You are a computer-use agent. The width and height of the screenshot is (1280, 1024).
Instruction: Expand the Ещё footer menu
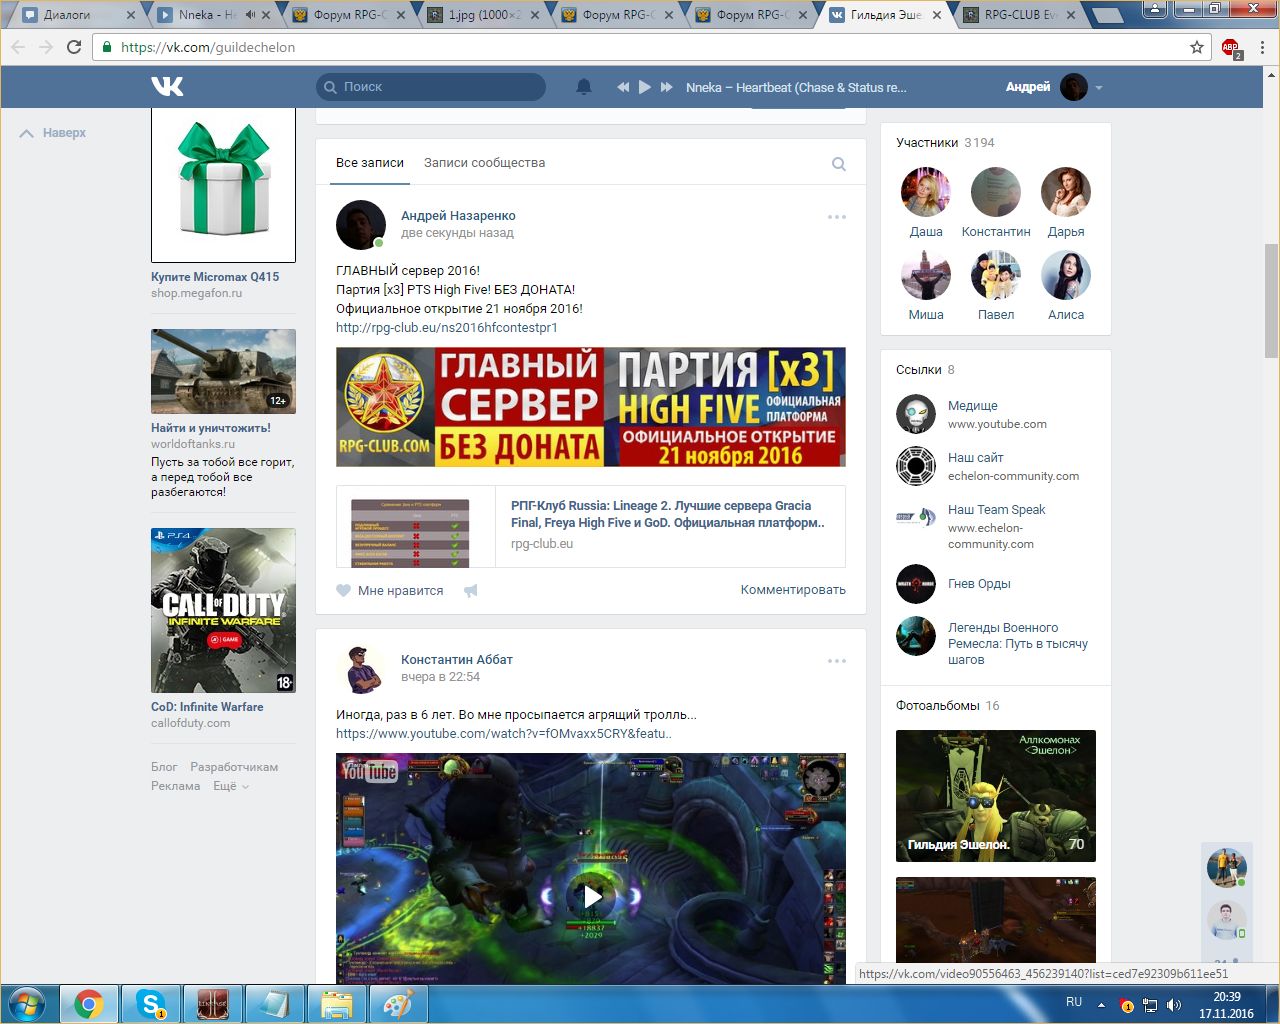(x=231, y=786)
